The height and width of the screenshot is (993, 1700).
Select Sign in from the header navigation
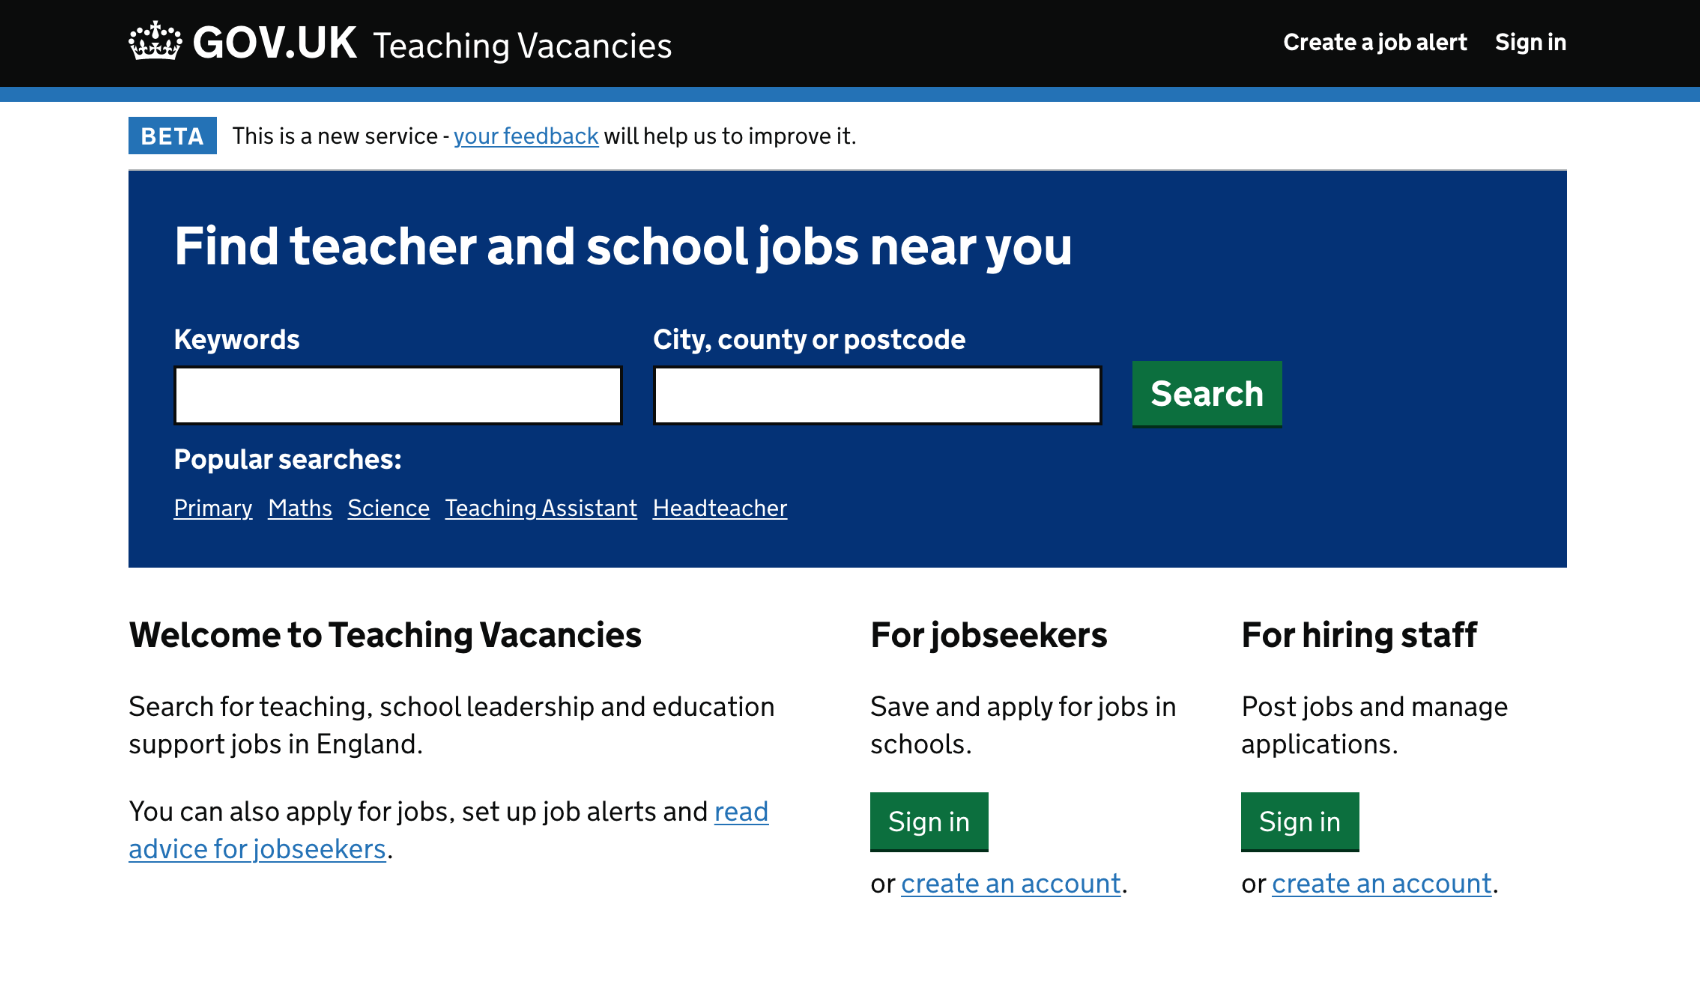1530,42
